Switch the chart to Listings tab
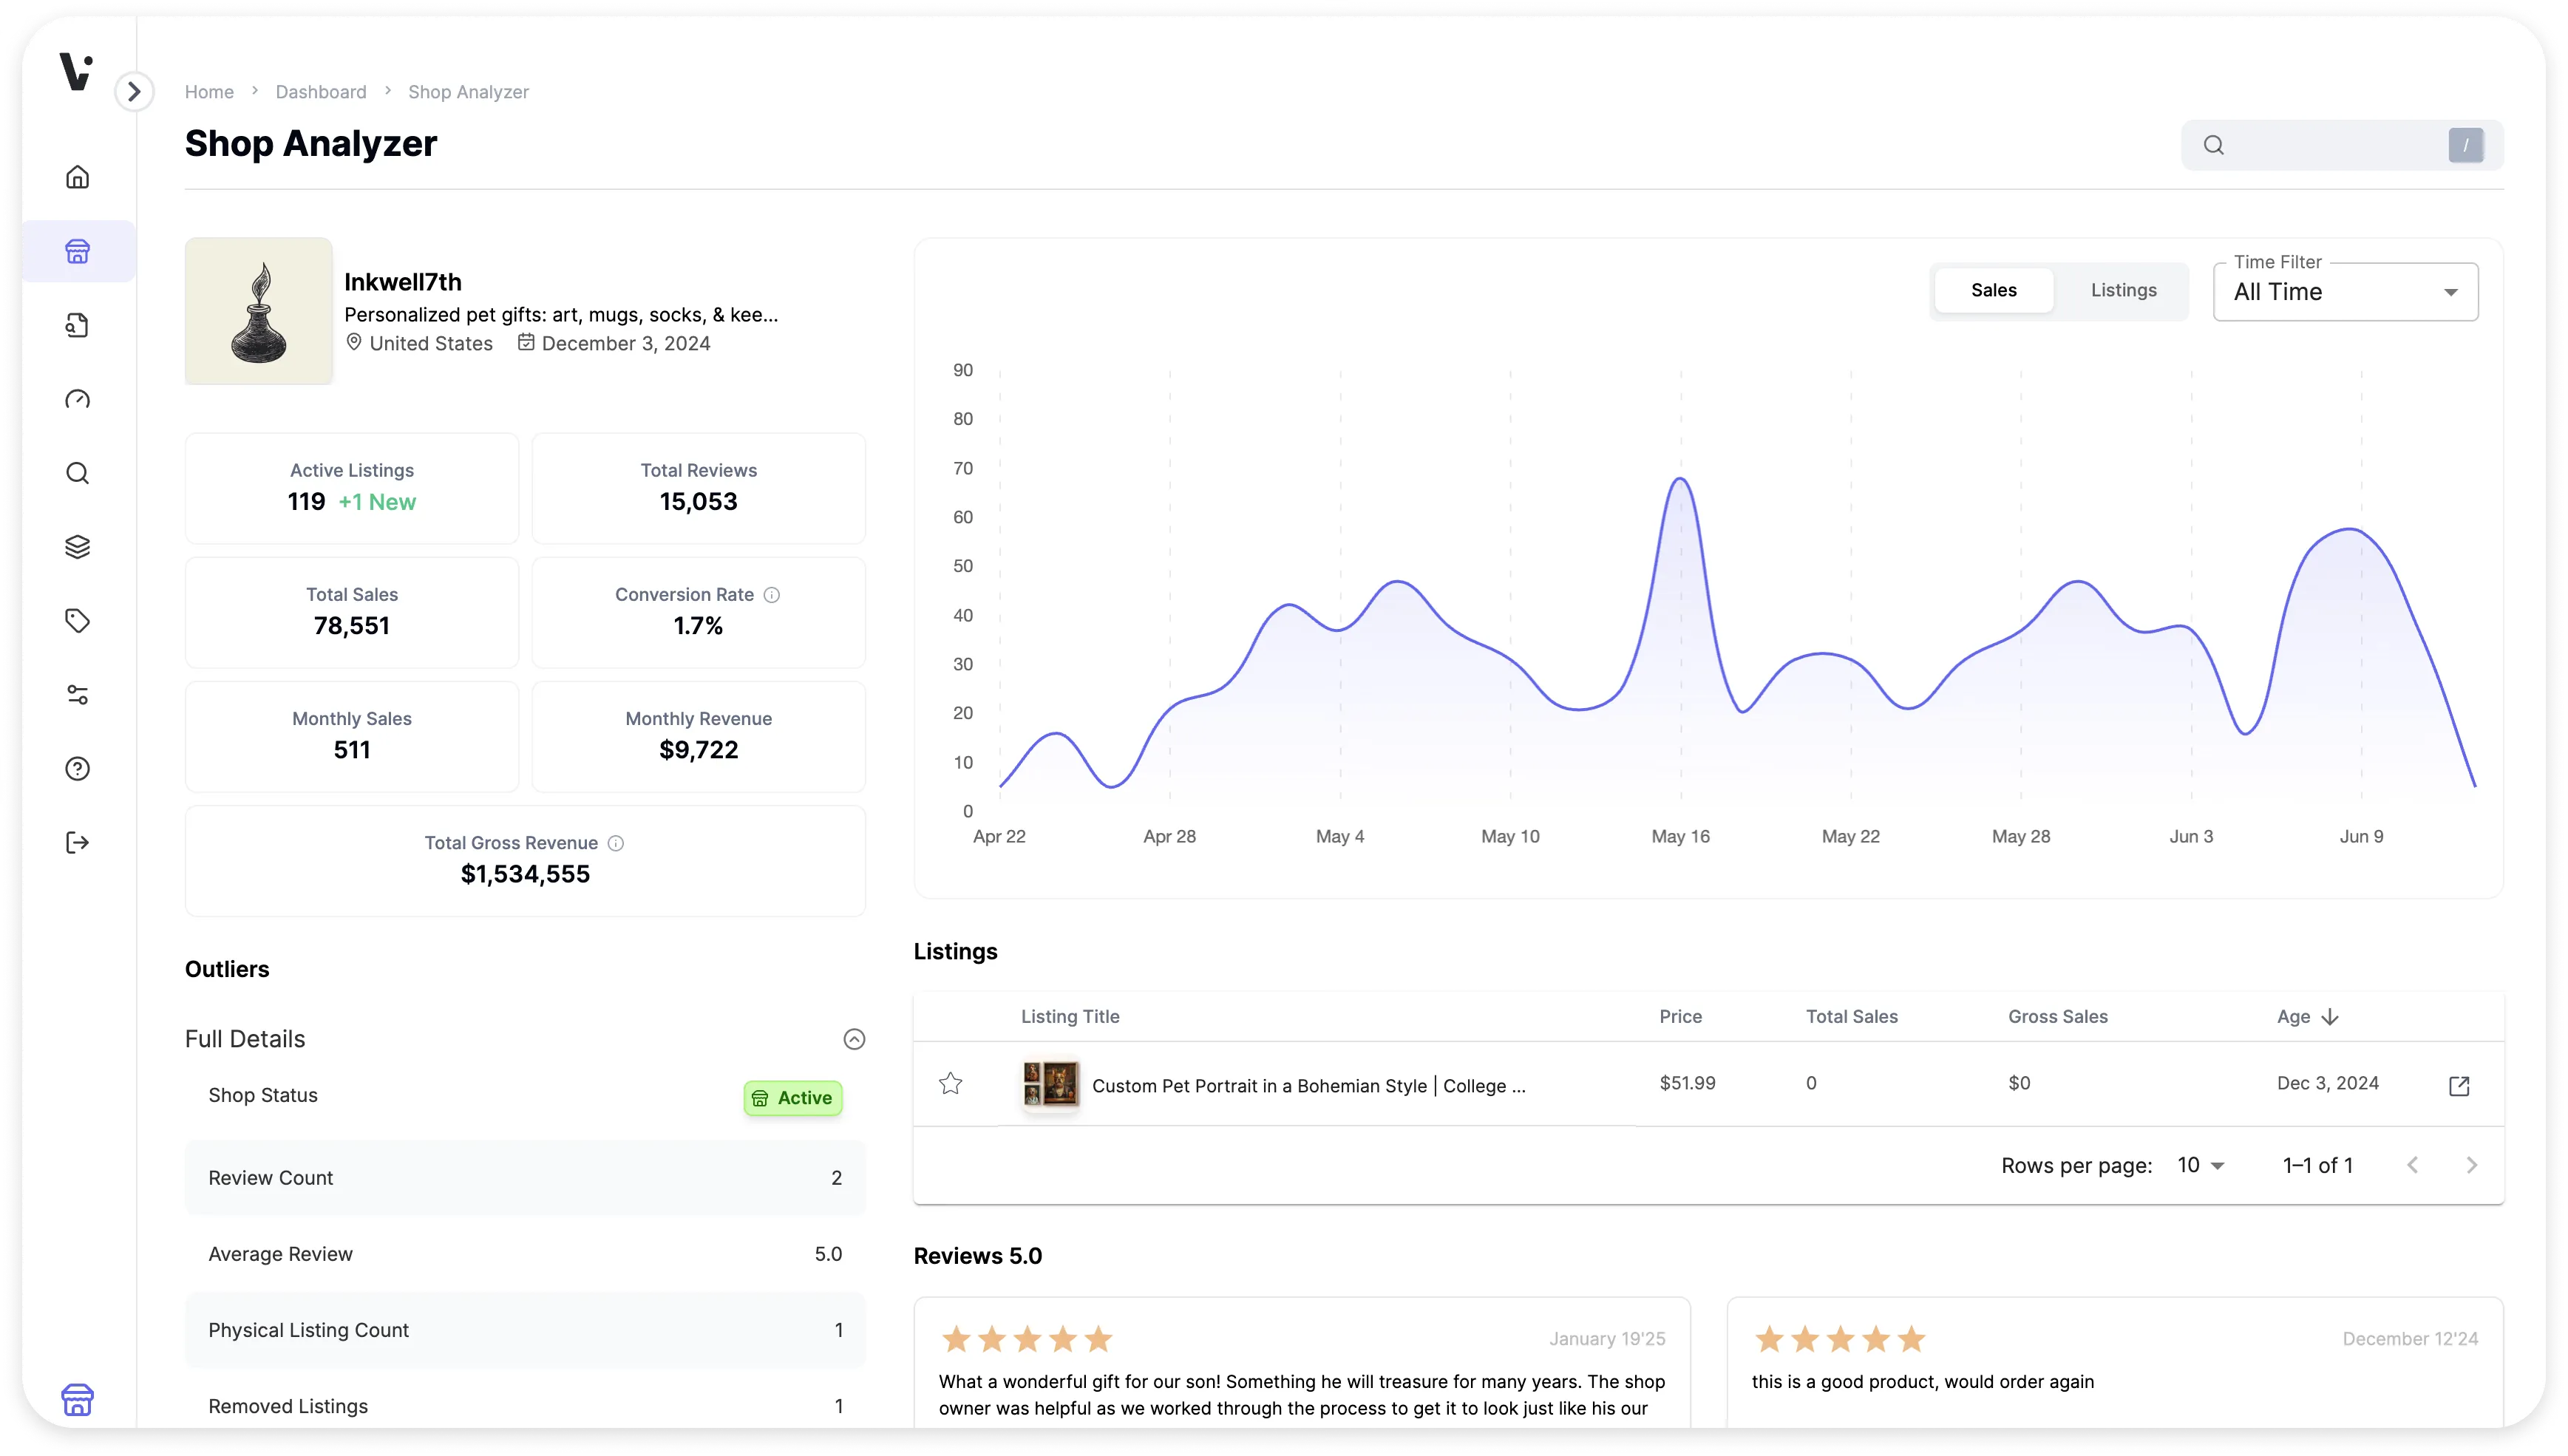This screenshot has height=1456, width=2568. pyautogui.click(x=2124, y=290)
